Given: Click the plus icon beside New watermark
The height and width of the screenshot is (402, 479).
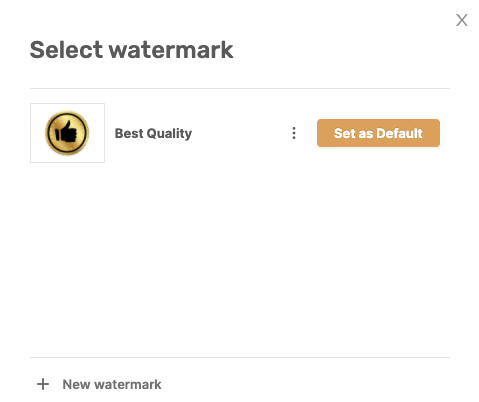Looking at the screenshot, I should click(x=43, y=384).
